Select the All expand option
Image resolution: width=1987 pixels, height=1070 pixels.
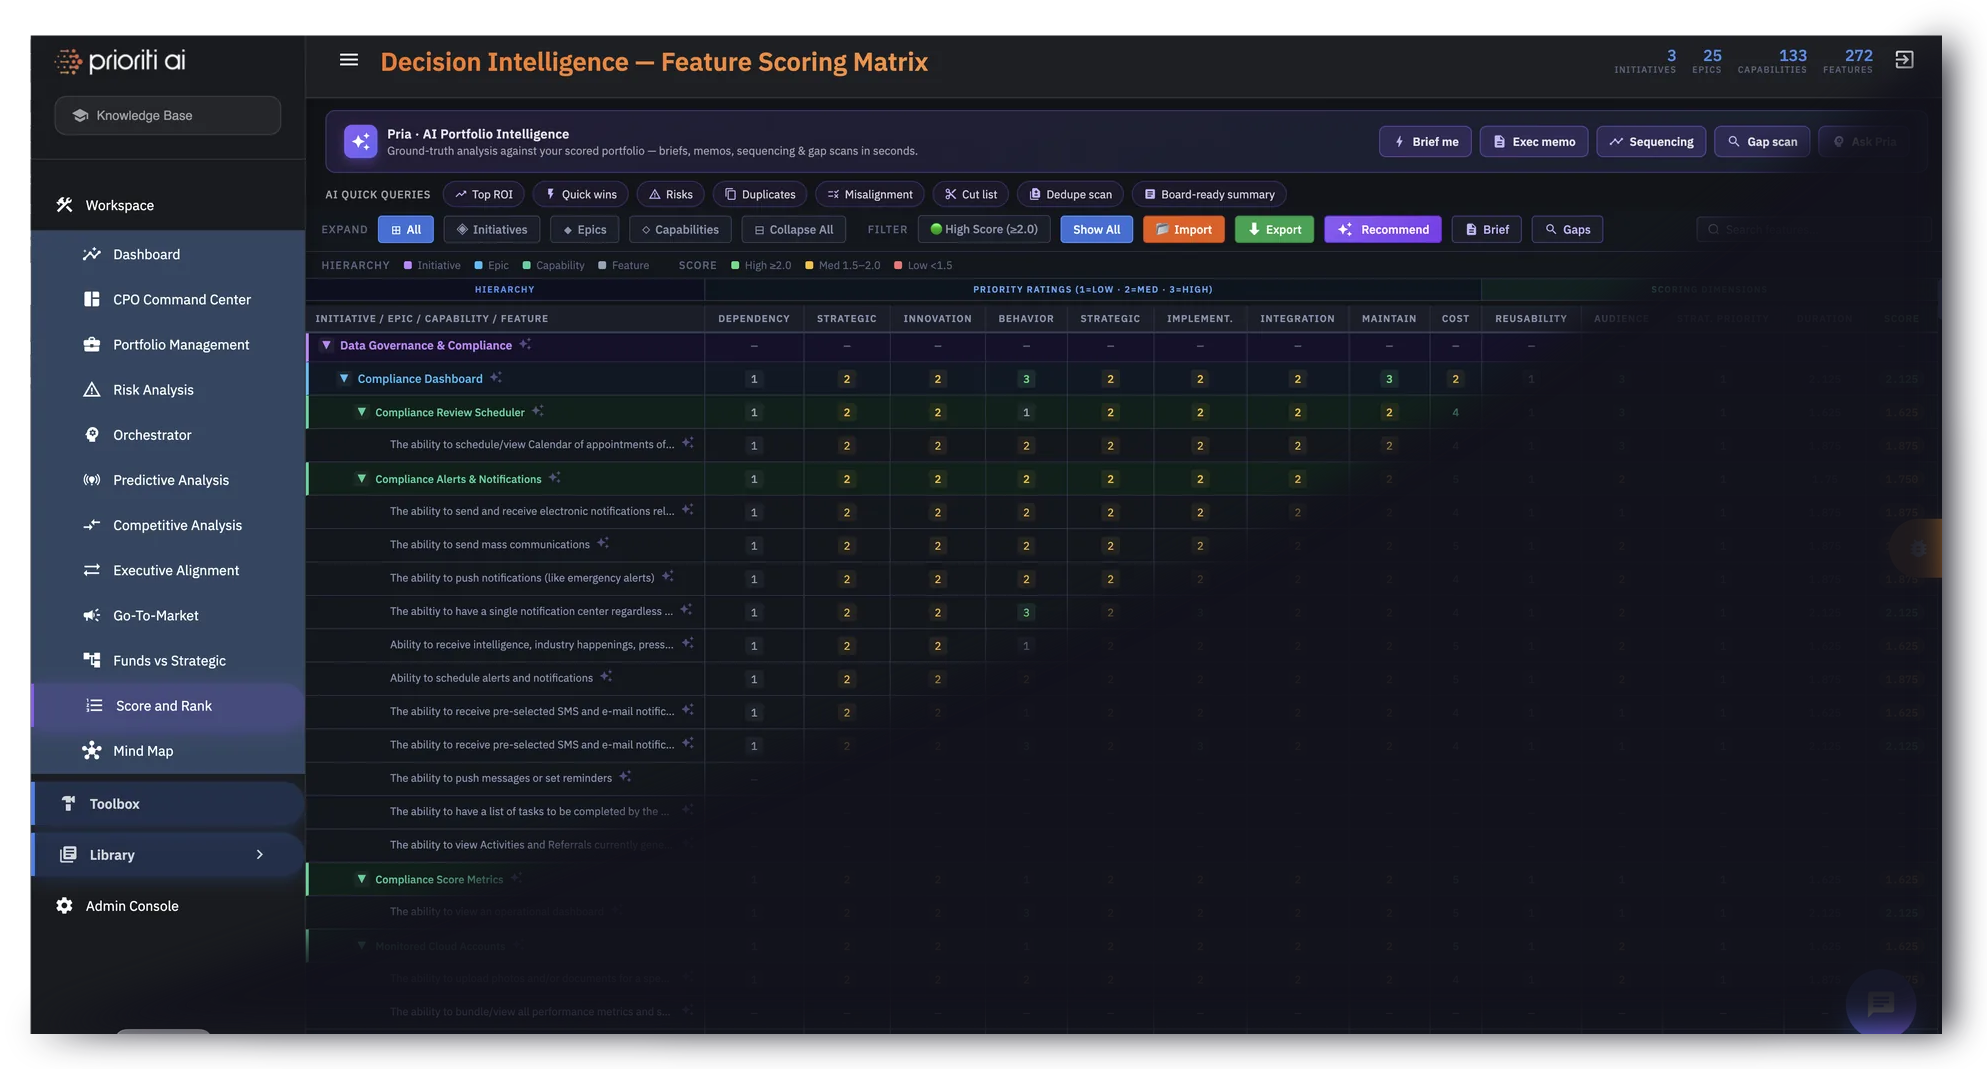coord(405,229)
